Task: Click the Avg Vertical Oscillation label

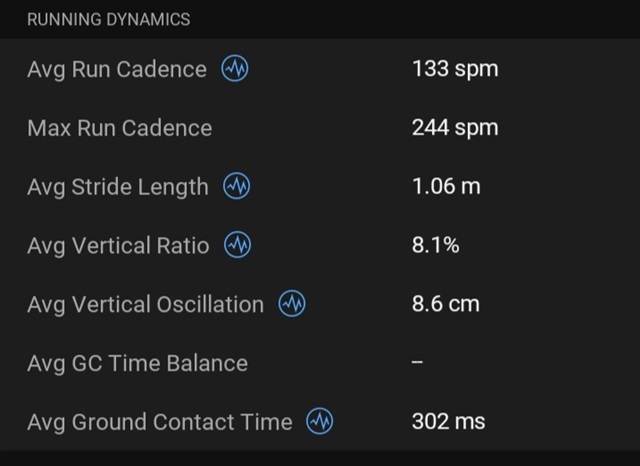Action: tap(146, 304)
